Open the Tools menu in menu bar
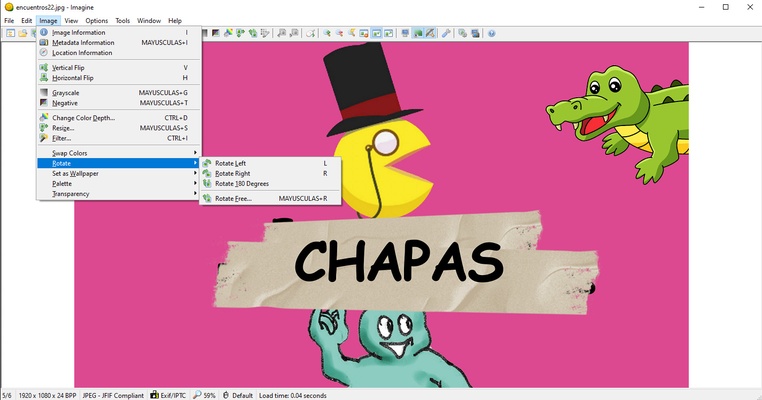Viewport: 762px width, 400px height. (x=122, y=20)
